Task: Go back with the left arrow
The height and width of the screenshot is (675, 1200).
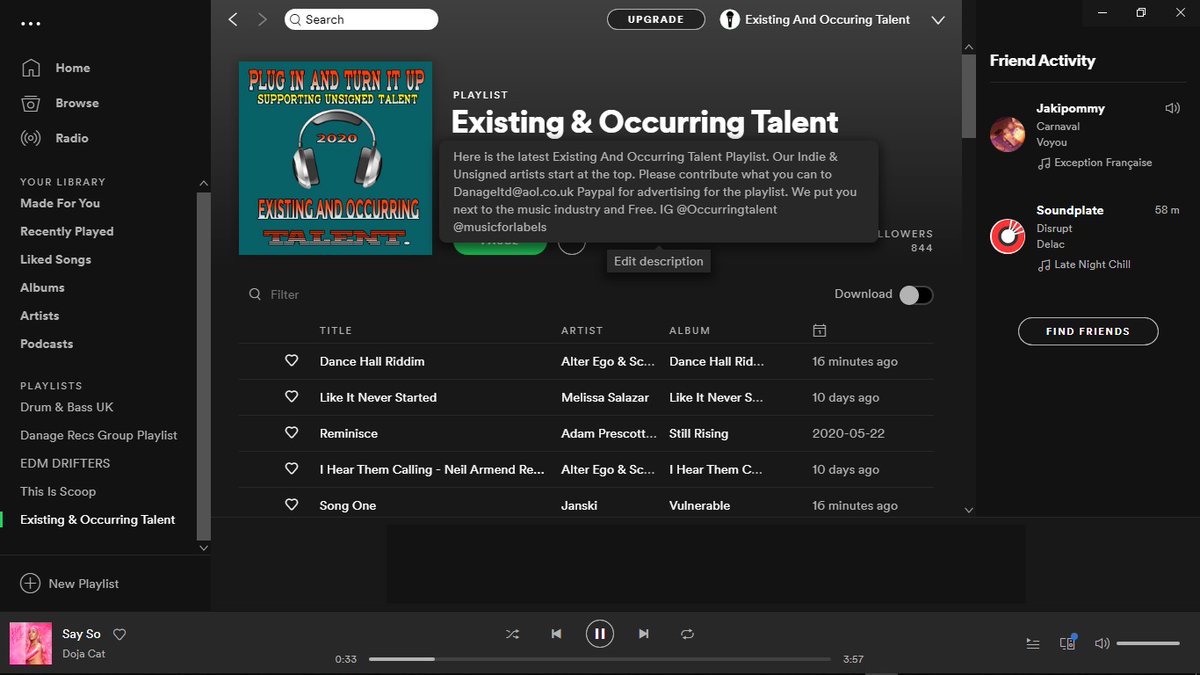Action: tap(233, 19)
